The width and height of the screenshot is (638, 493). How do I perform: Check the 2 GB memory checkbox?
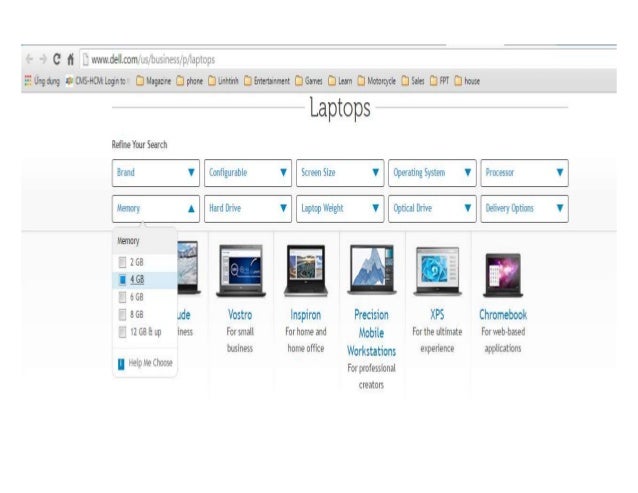pyautogui.click(x=122, y=262)
